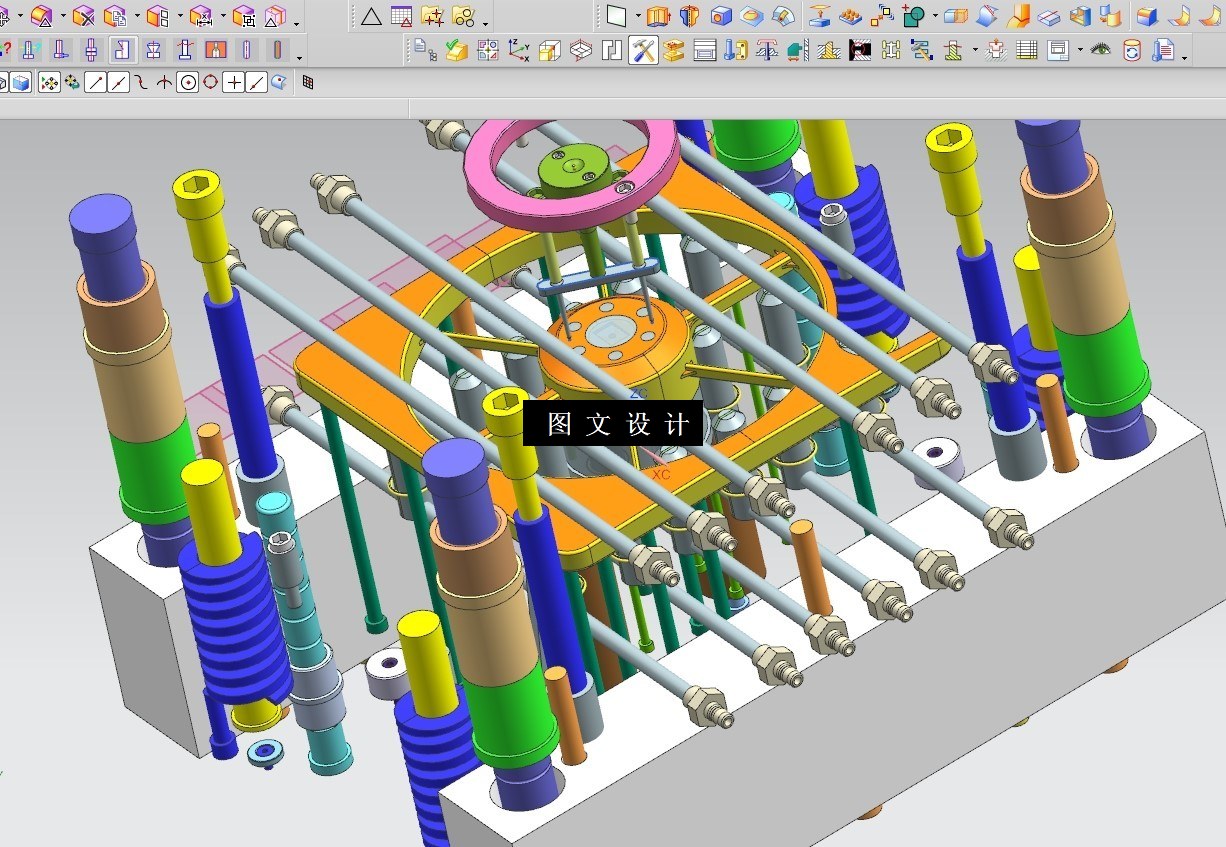
Task: Open the hammer and wrench tools icon
Action: [643, 50]
